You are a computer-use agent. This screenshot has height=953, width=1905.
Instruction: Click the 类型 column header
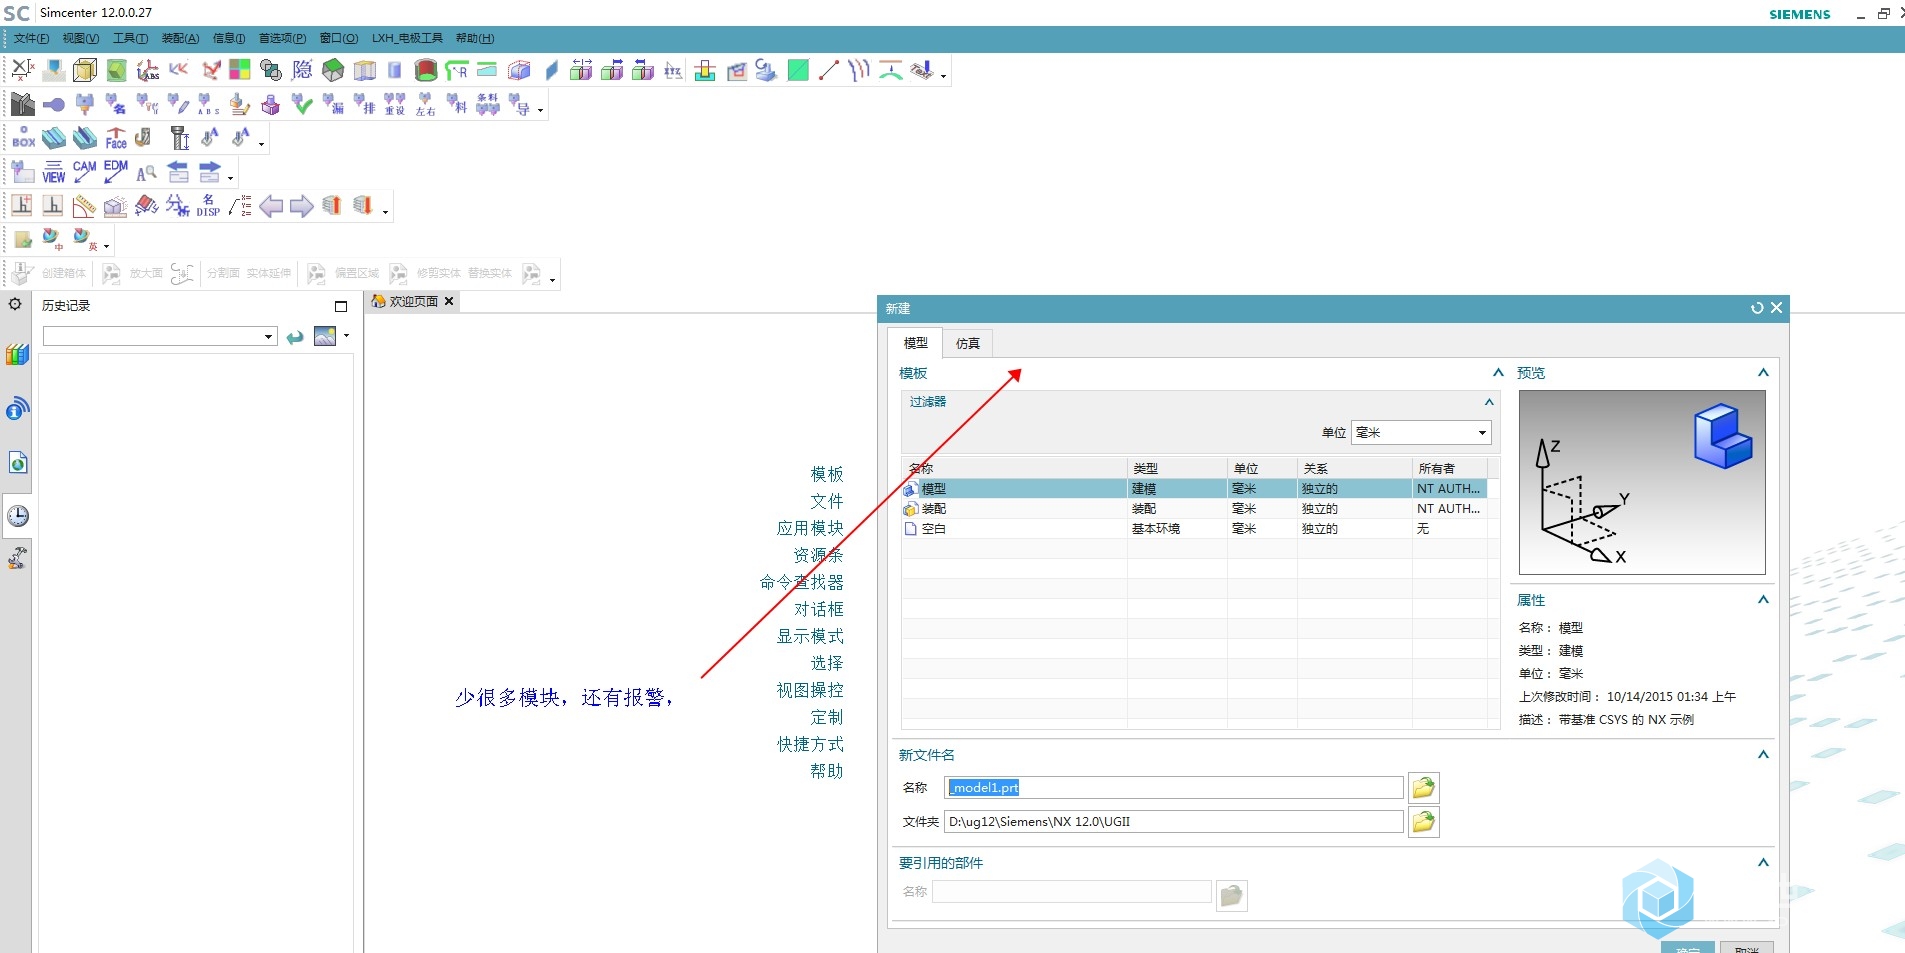(x=1177, y=468)
